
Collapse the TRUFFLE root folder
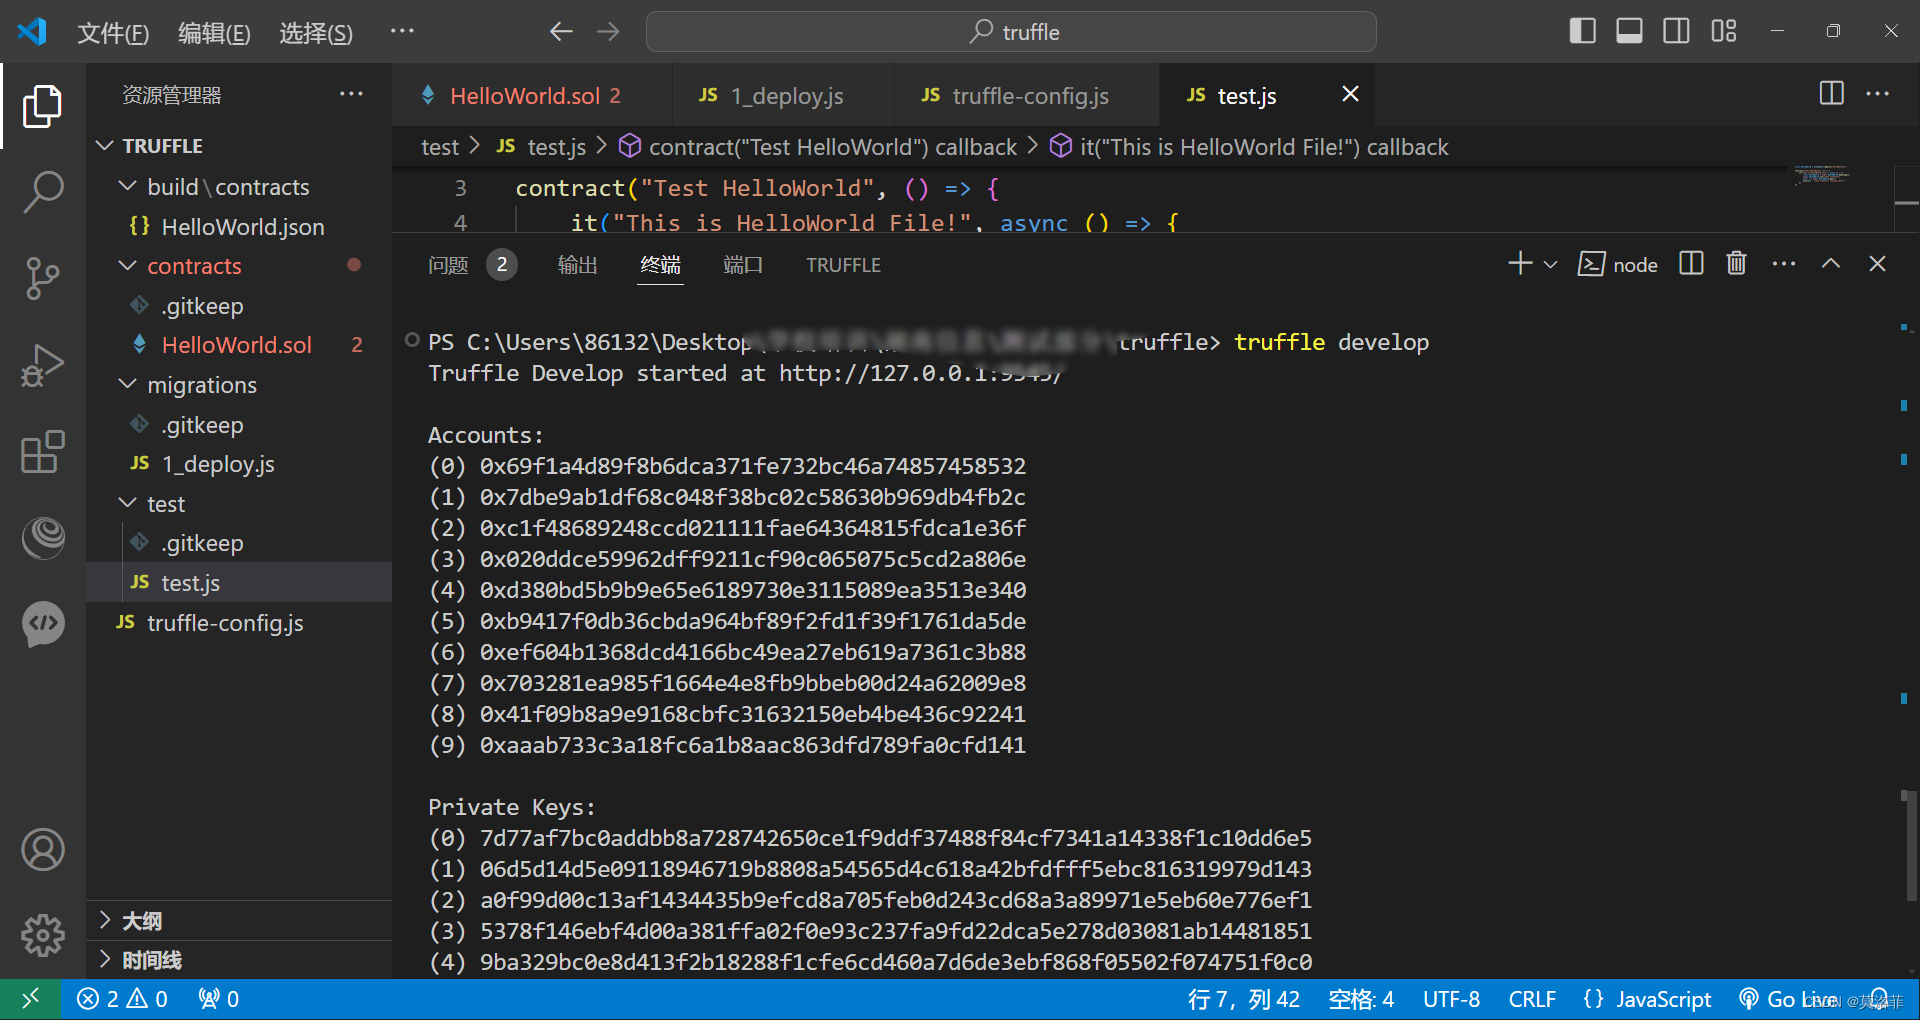[x=240, y=146]
